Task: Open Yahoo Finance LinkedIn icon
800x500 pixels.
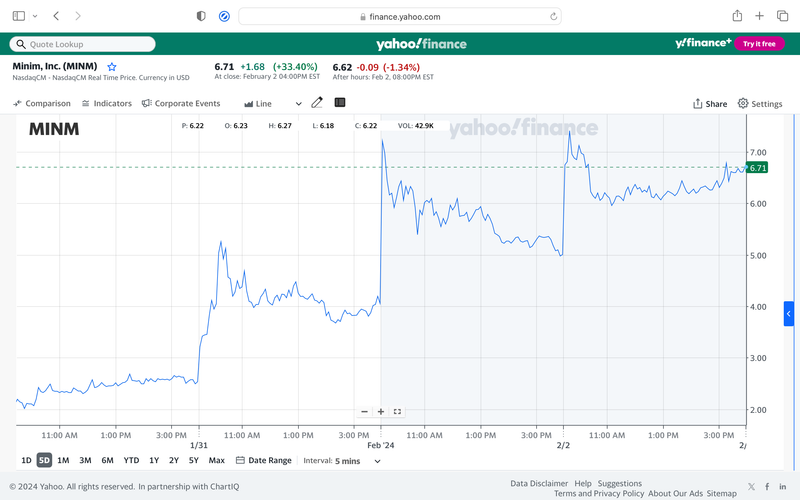Action: tap(783, 487)
